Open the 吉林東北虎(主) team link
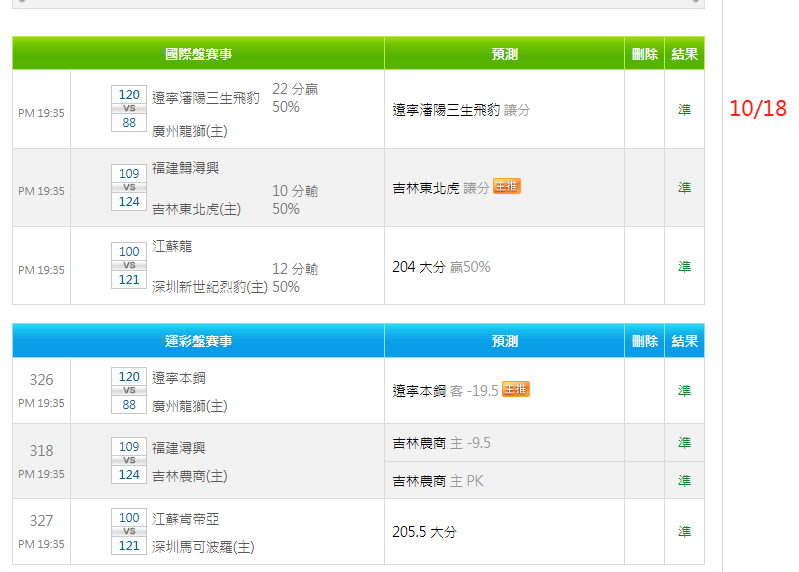The width and height of the screenshot is (799, 572). [x=196, y=209]
